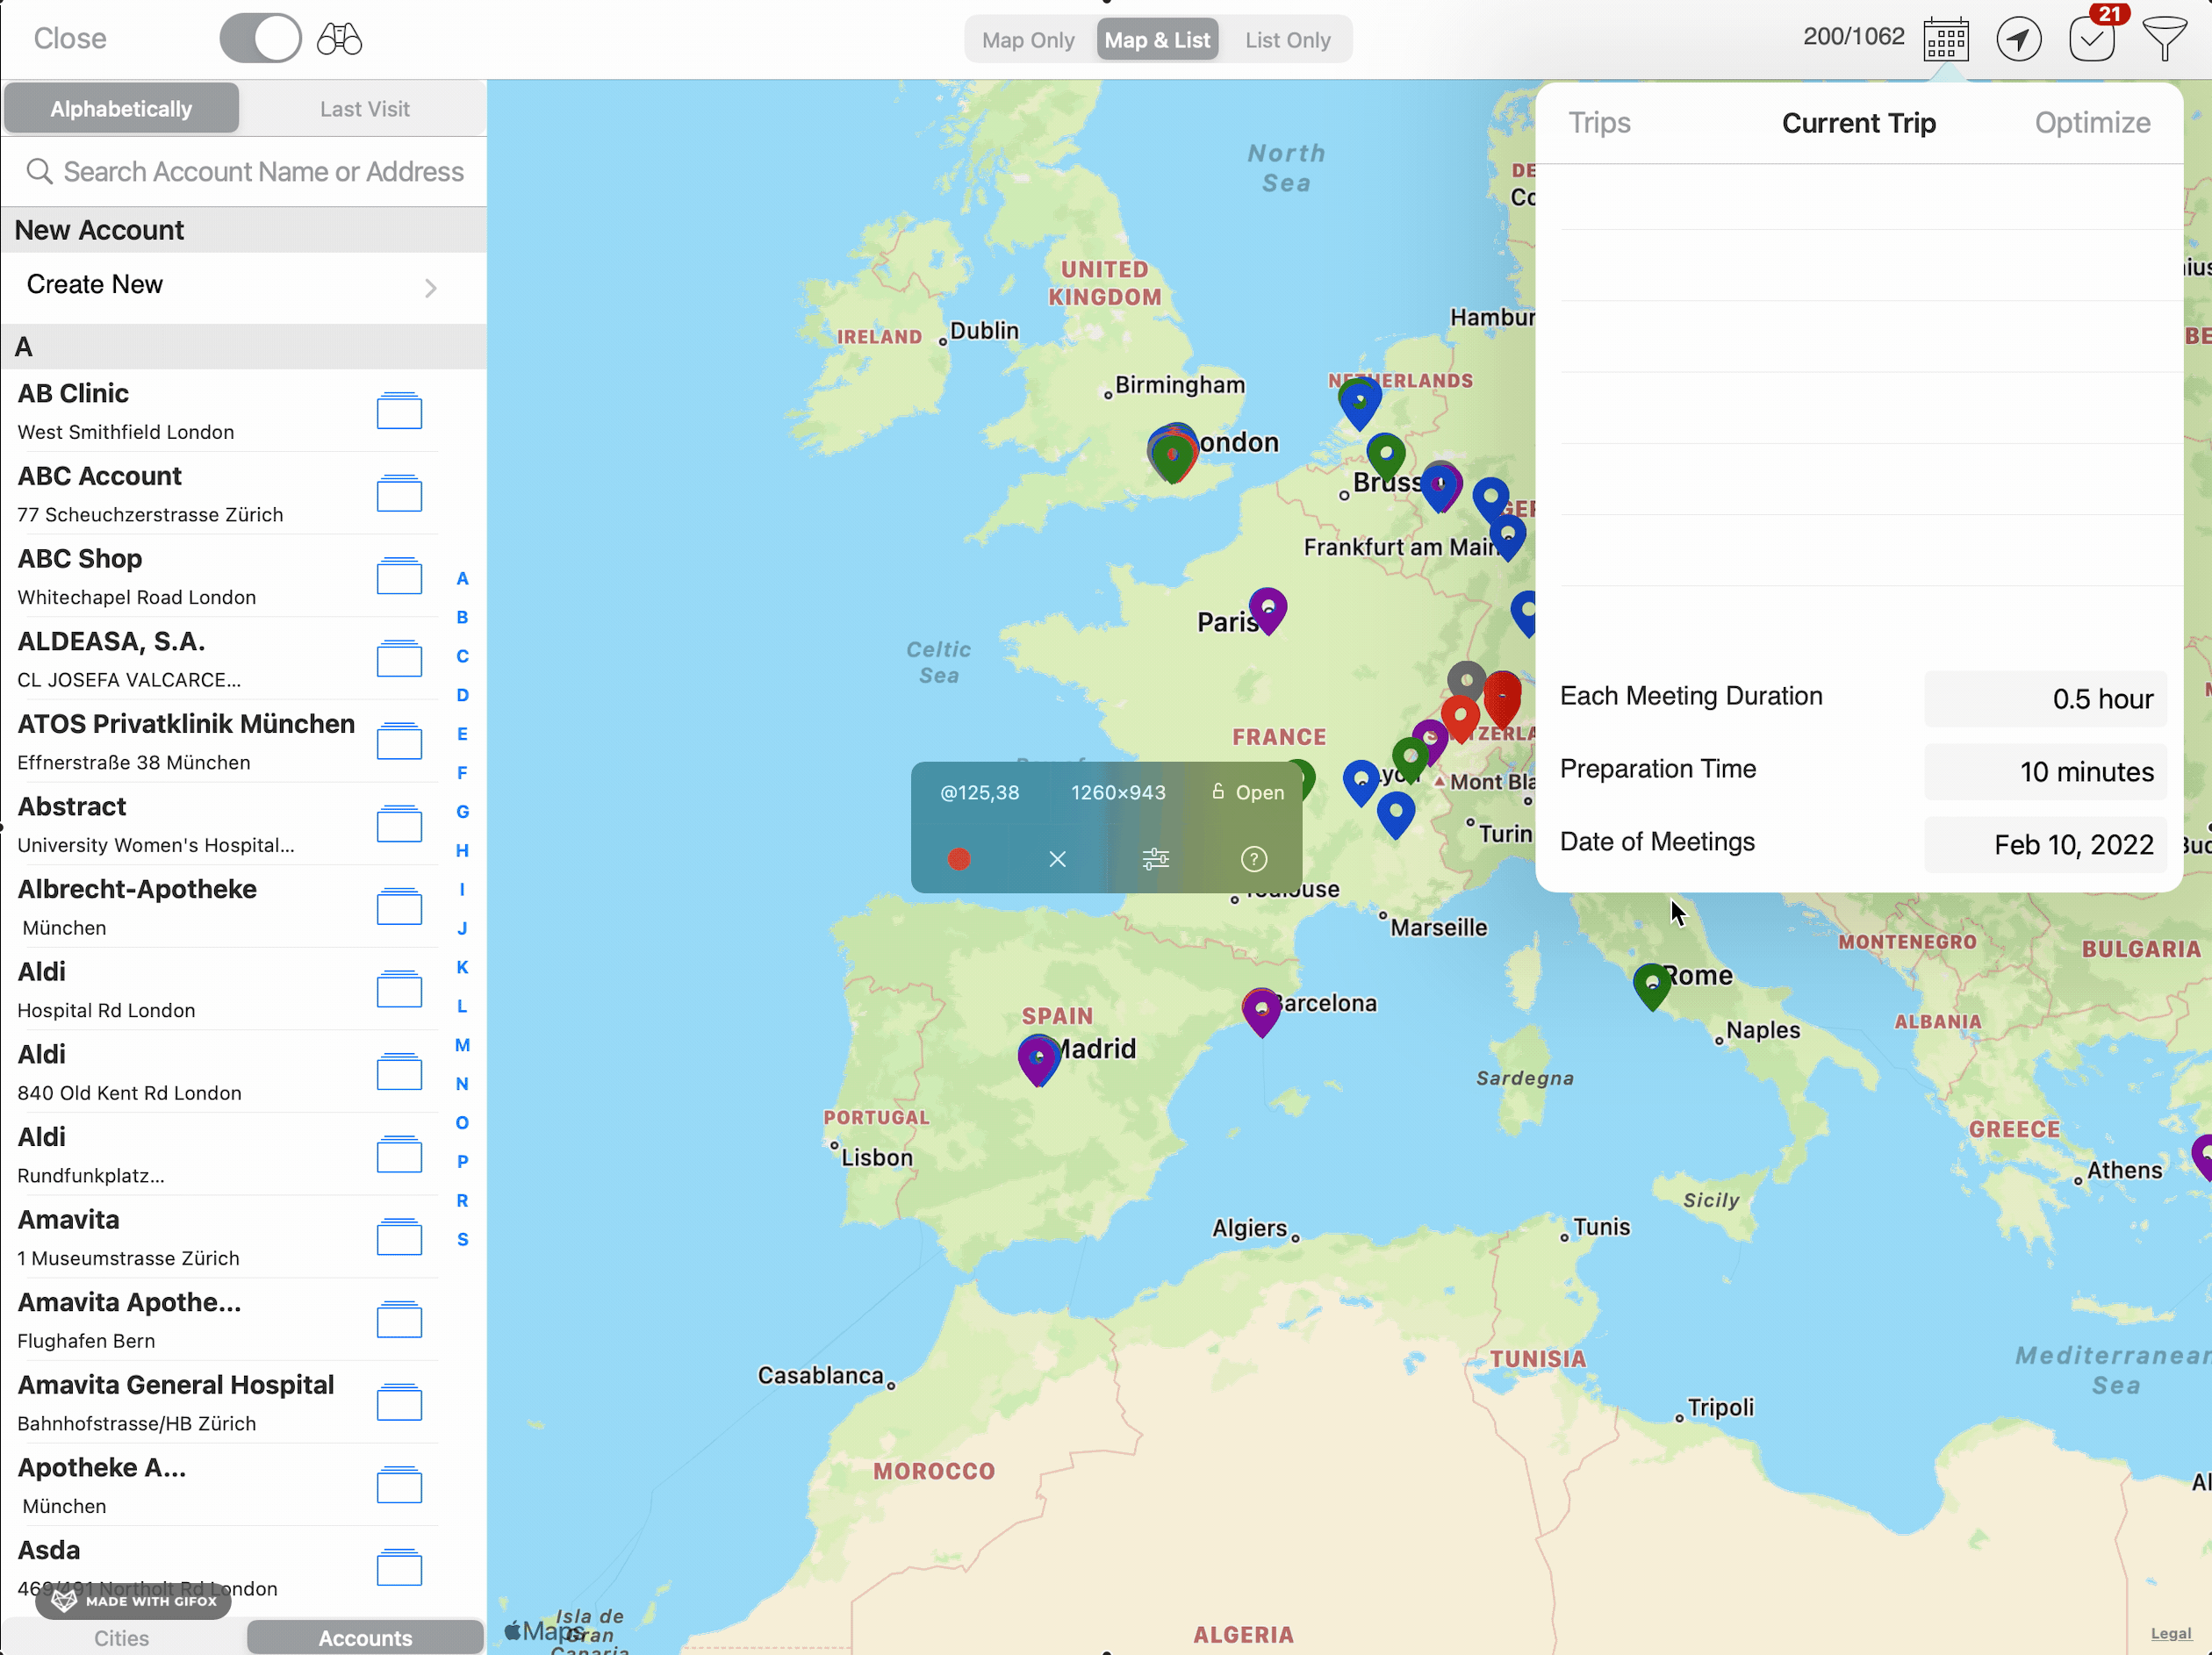Open the calendar trip planner icon

[1945, 40]
